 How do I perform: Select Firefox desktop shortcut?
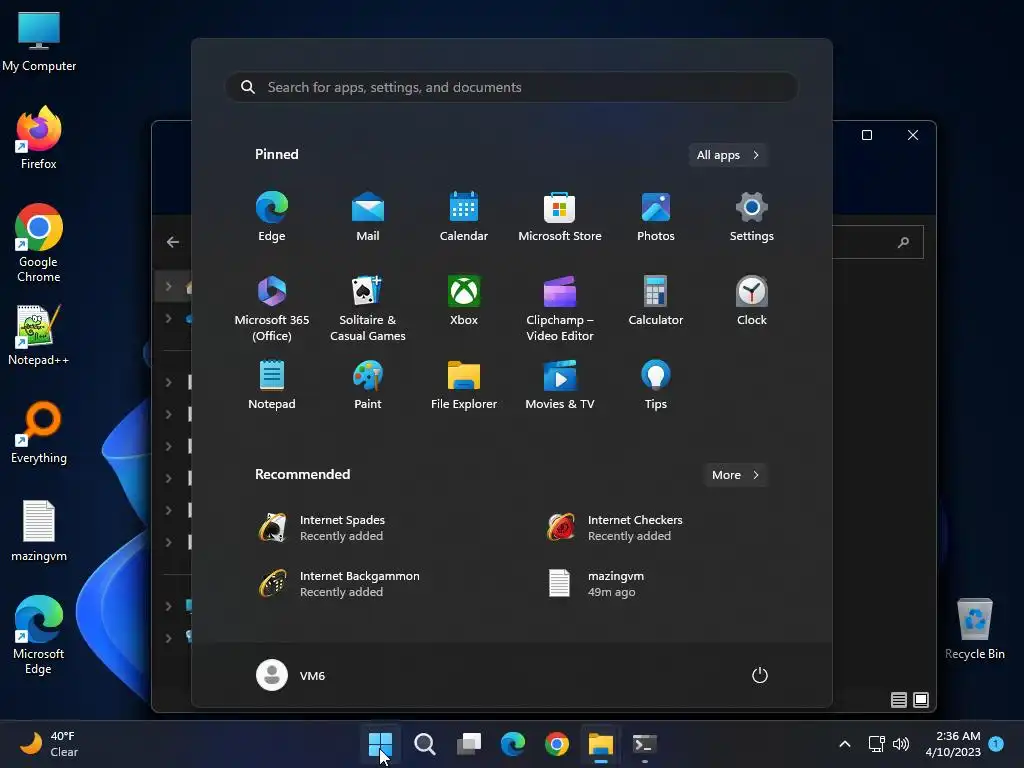coord(39,138)
